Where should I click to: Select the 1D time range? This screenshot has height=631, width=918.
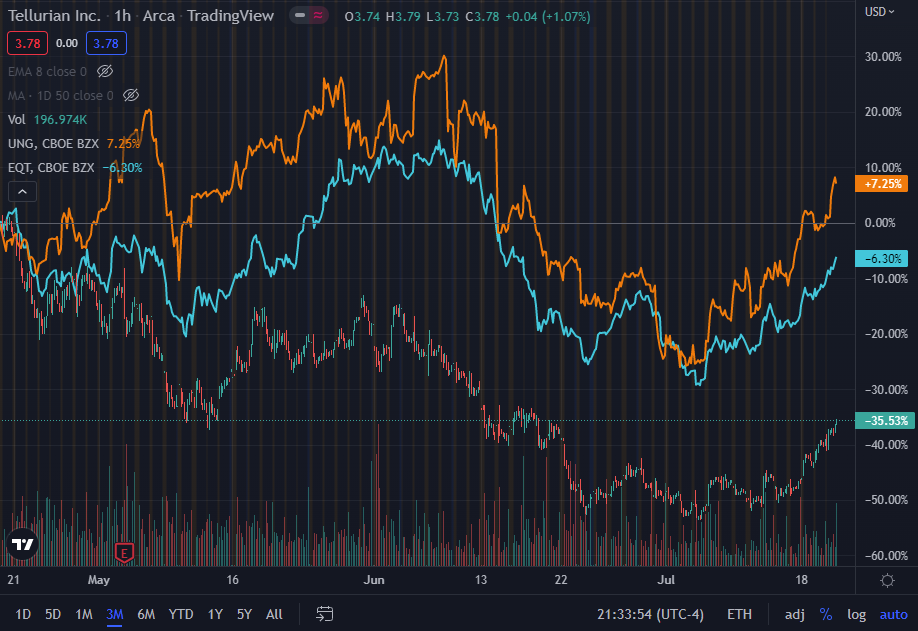pos(23,614)
